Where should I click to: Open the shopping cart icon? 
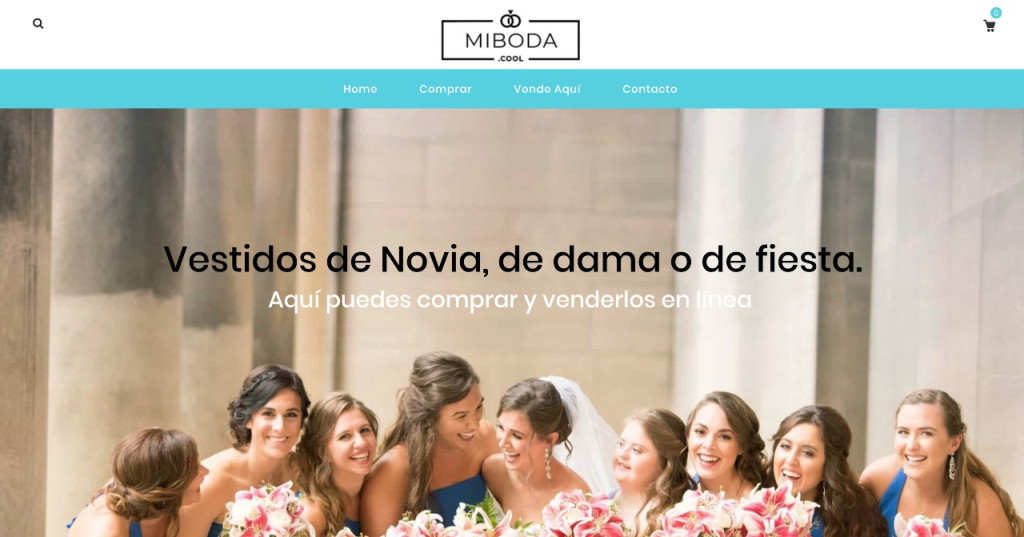989,26
